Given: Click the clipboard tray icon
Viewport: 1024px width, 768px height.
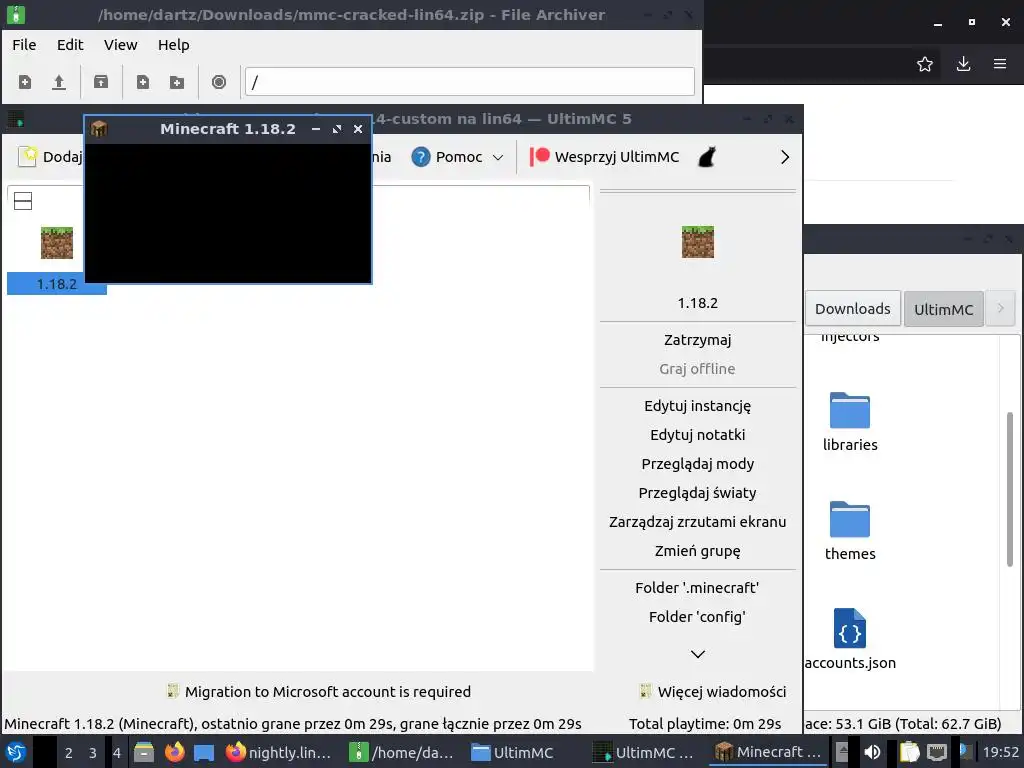Looking at the screenshot, I should [909, 752].
